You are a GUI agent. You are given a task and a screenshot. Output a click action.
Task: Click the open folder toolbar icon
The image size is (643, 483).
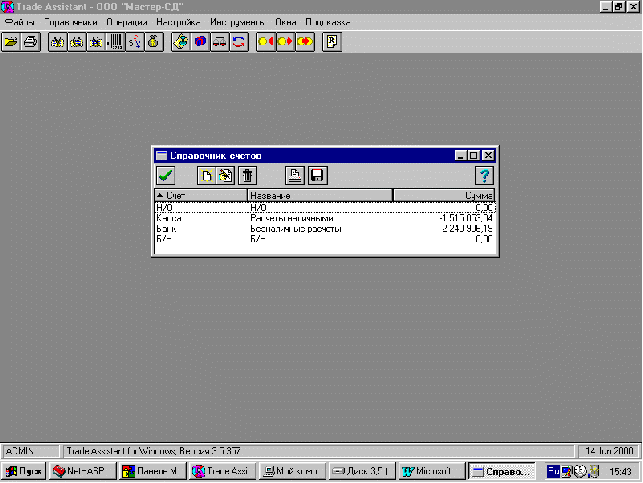coord(11,41)
